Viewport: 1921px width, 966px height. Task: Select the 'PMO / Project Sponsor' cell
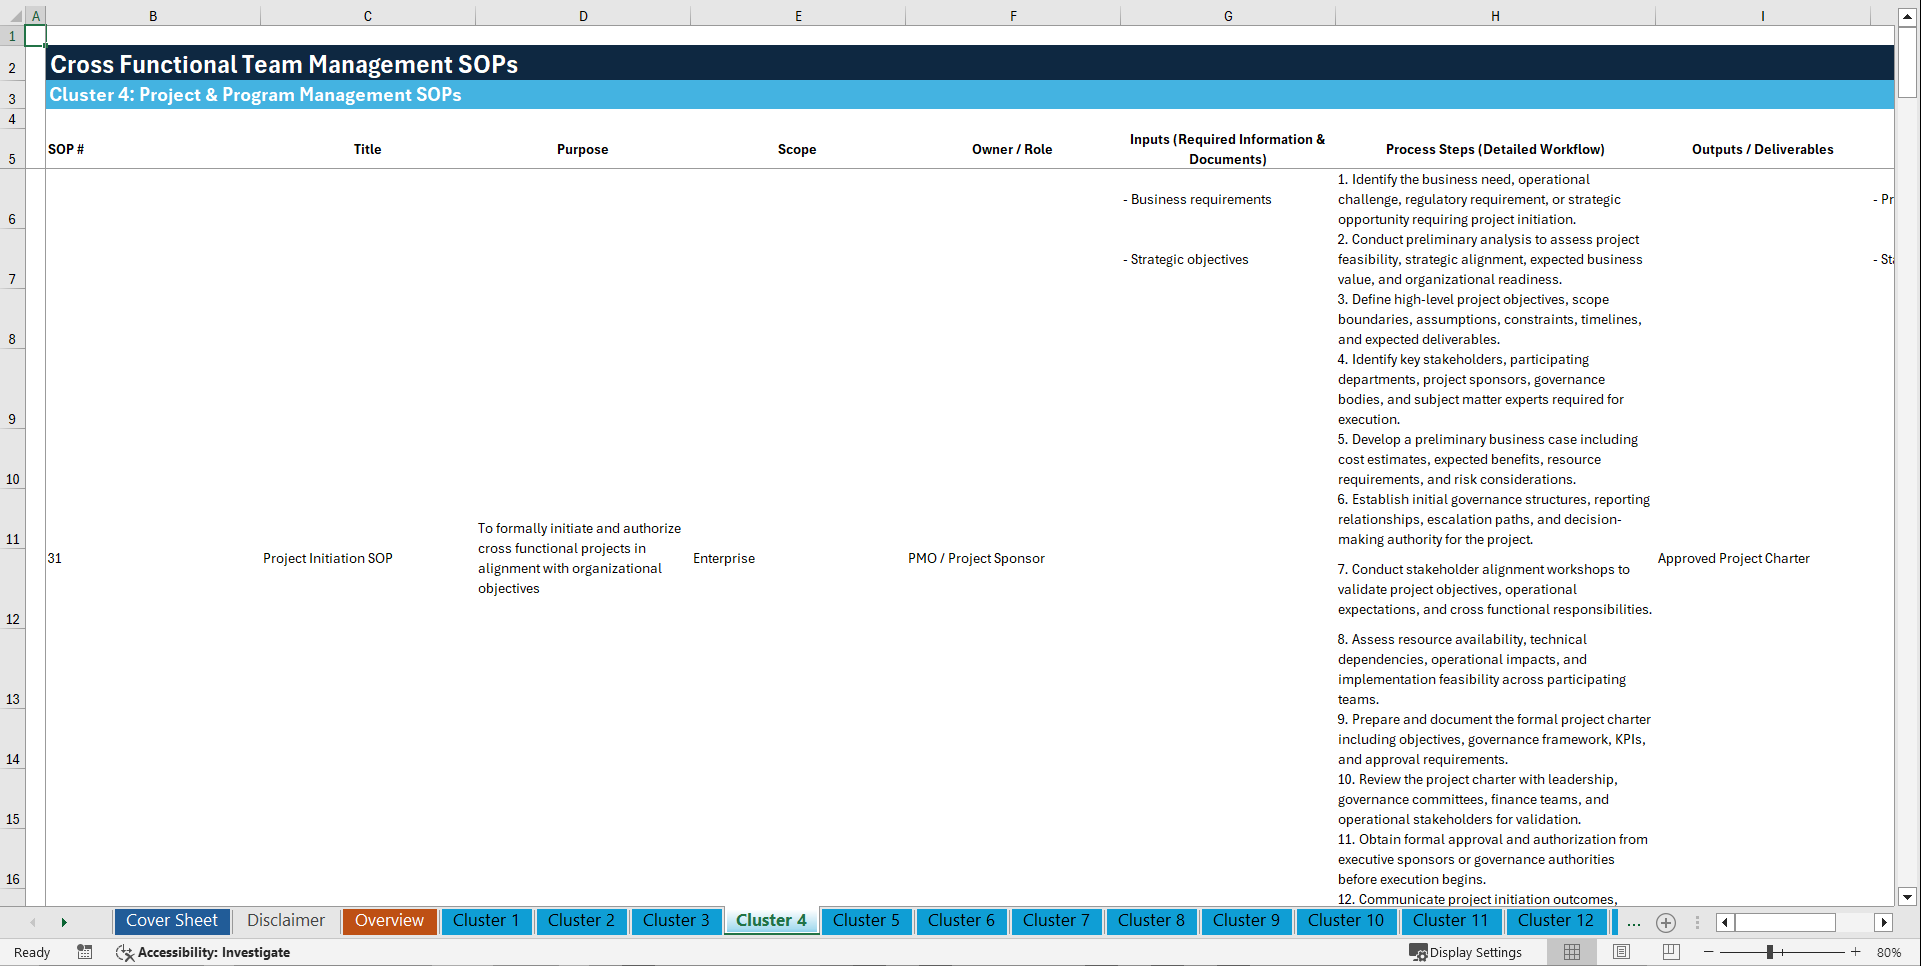[x=976, y=558]
